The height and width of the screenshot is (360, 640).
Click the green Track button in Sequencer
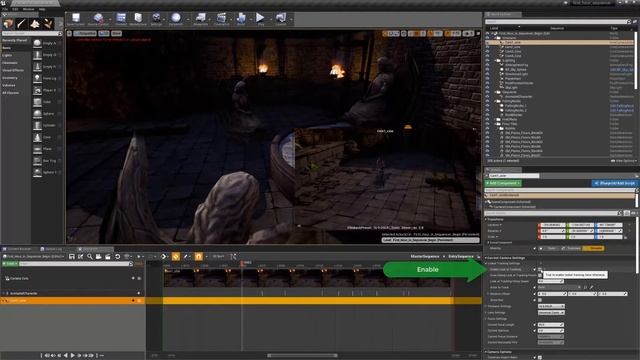[10, 264]
